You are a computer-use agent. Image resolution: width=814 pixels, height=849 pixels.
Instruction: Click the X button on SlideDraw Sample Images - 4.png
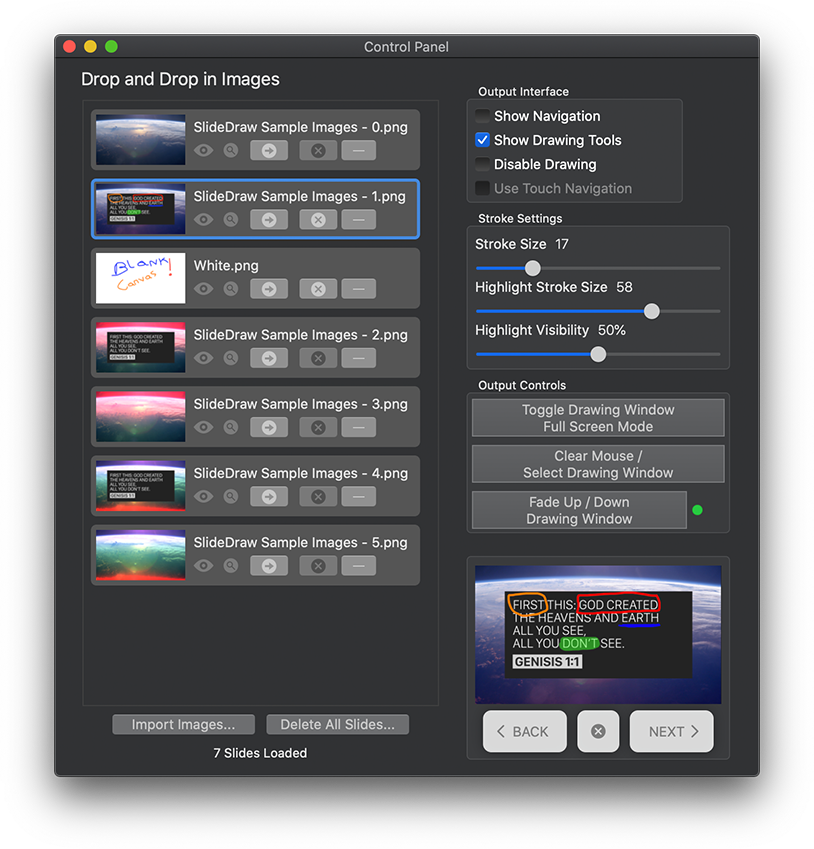(x=318, y=497)
